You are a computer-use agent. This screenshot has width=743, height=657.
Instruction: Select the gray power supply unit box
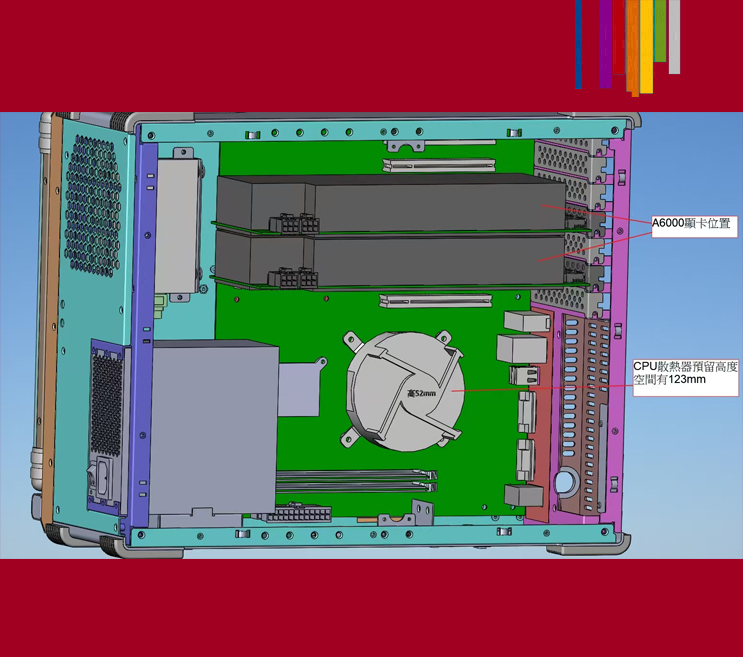(x=213, y=425)
